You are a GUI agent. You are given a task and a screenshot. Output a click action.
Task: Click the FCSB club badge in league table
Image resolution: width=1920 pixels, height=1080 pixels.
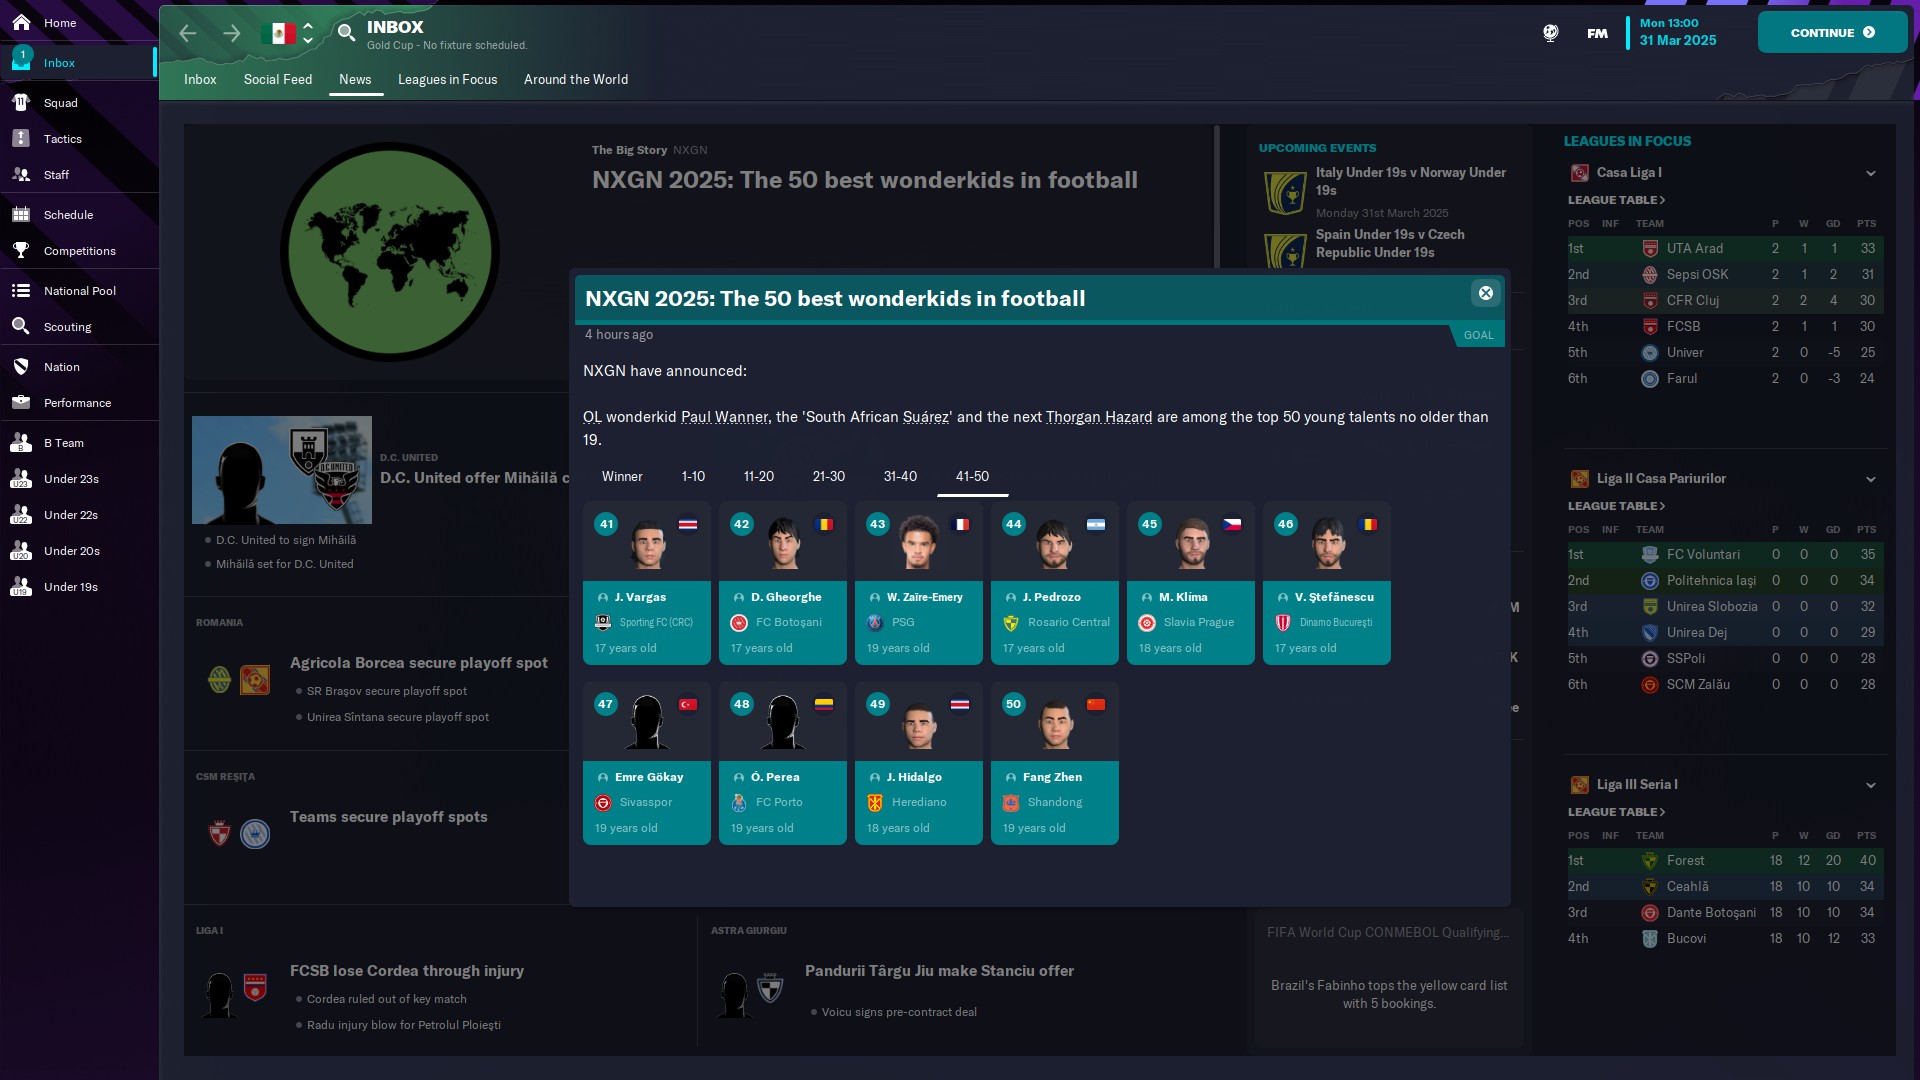(1650, 326)
